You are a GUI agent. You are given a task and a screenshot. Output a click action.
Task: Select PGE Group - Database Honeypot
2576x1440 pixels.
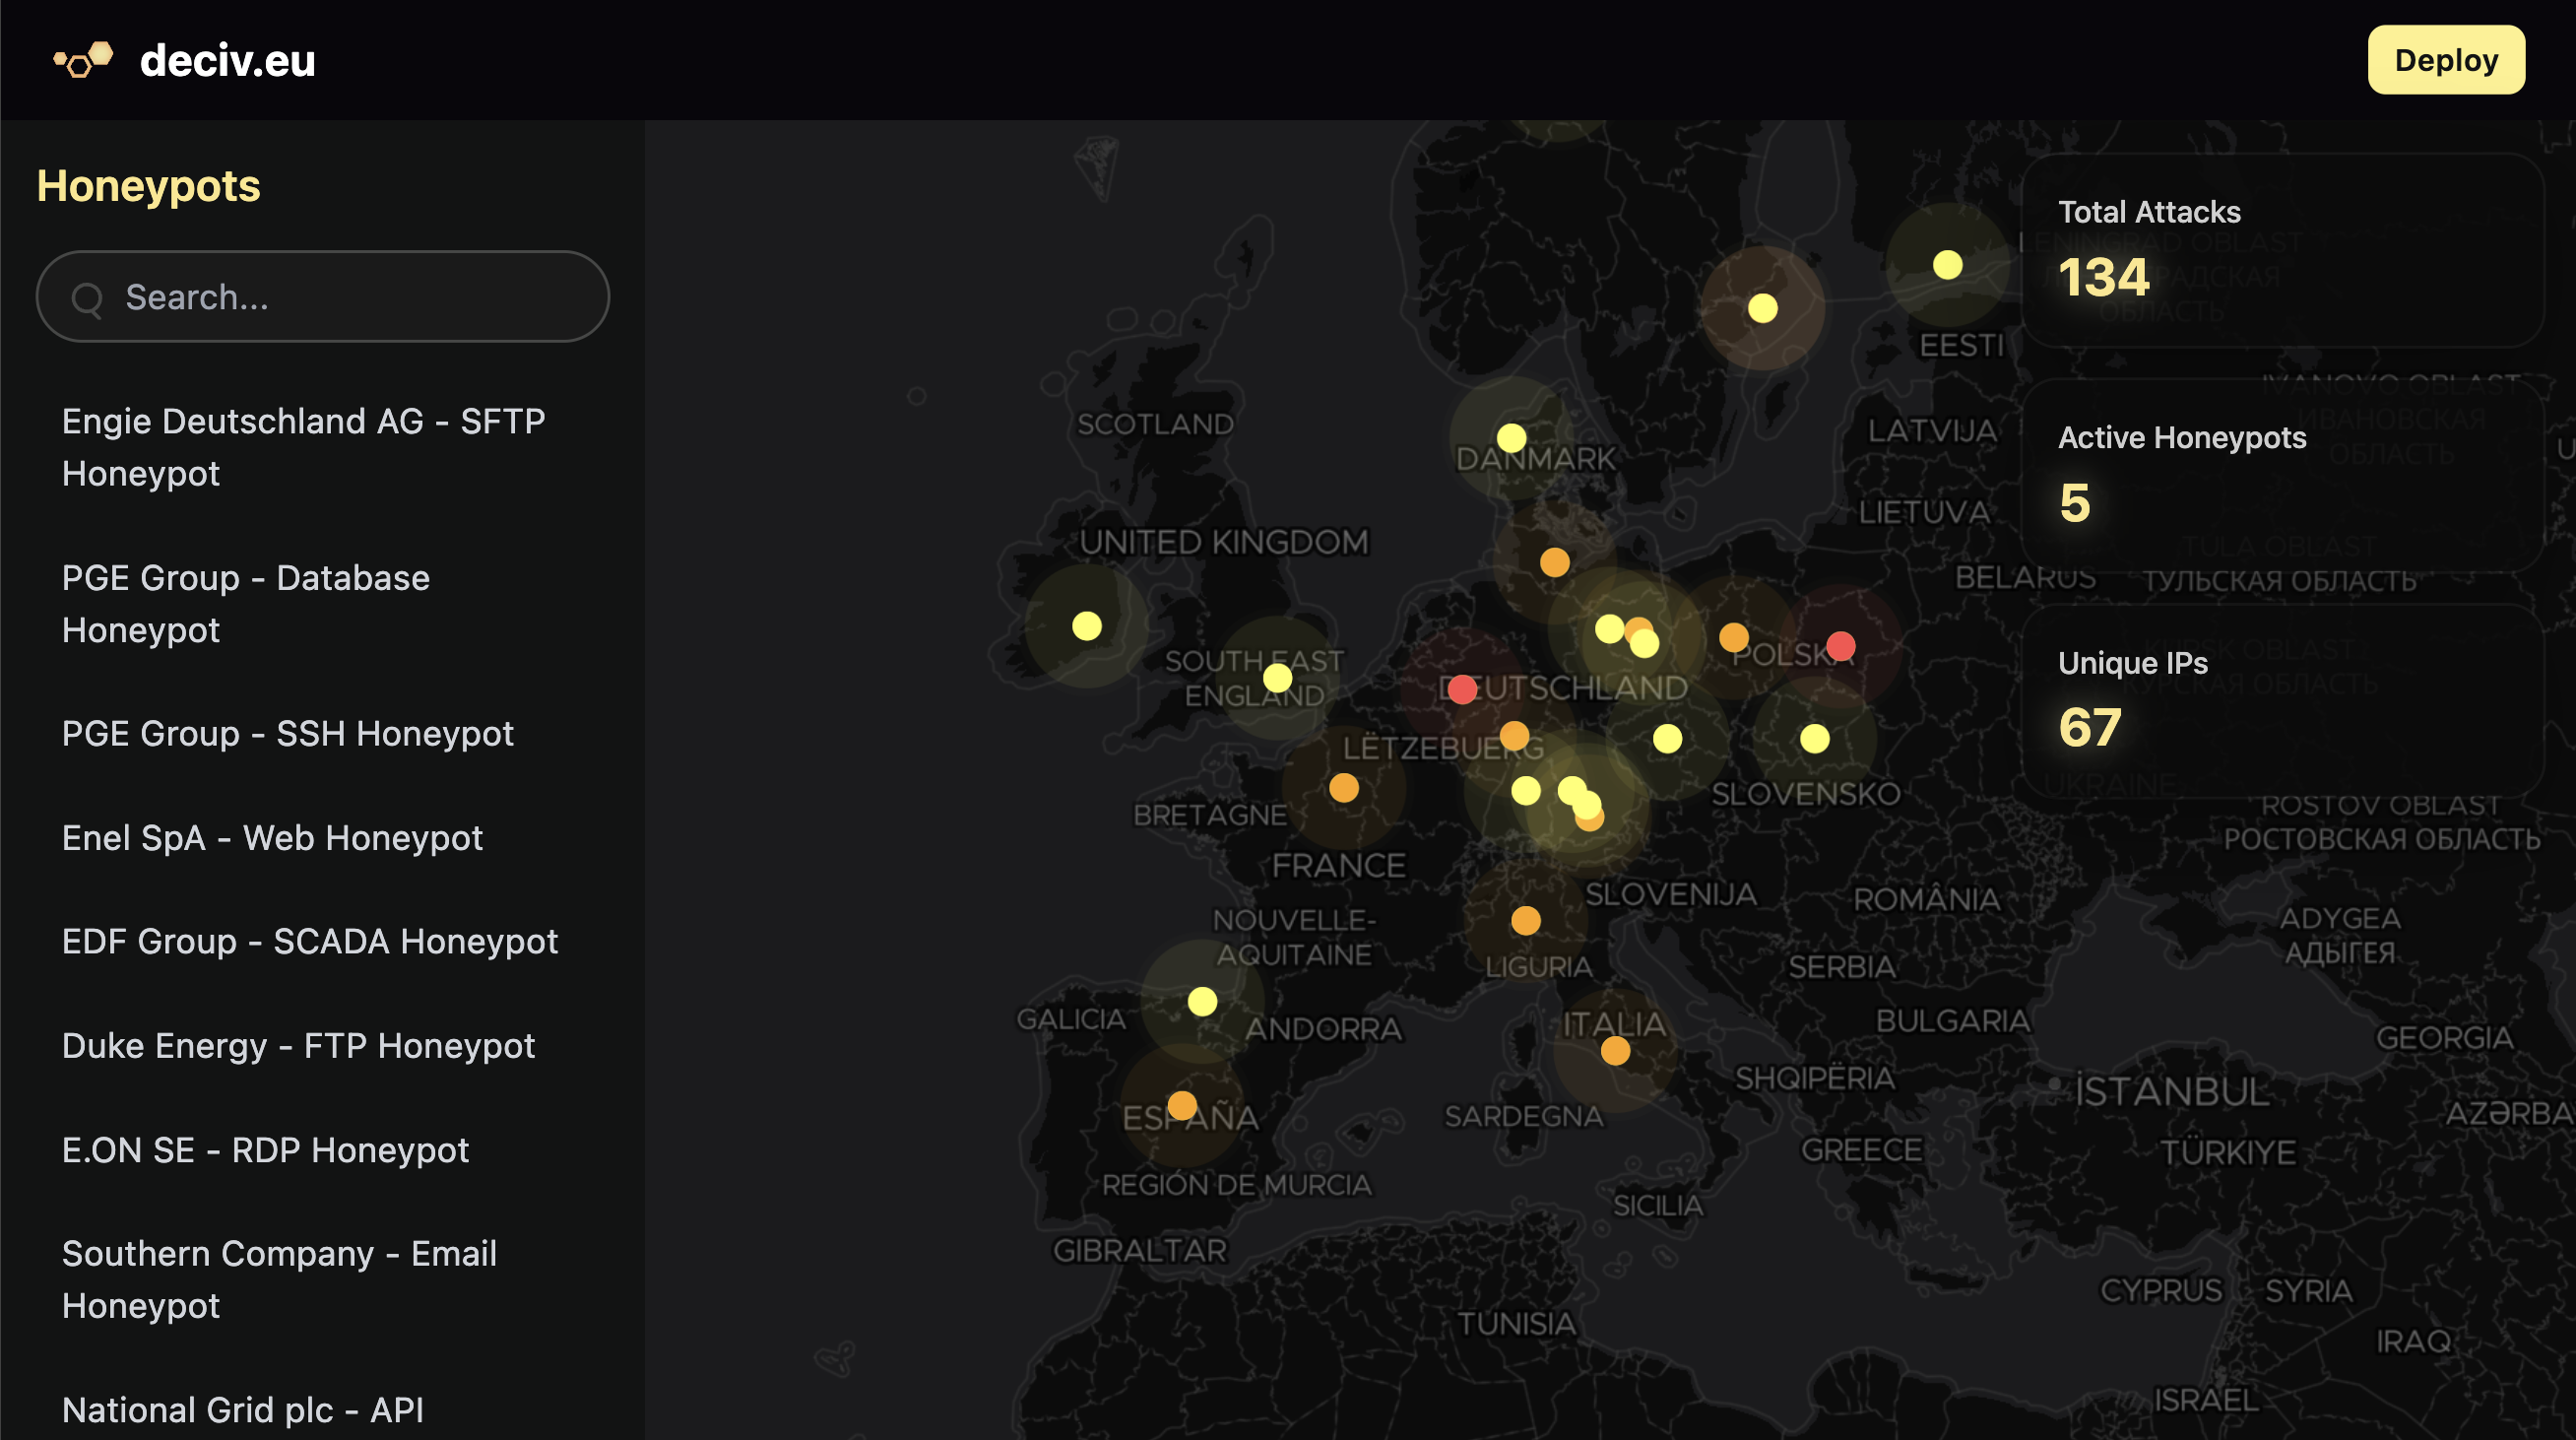246,603
